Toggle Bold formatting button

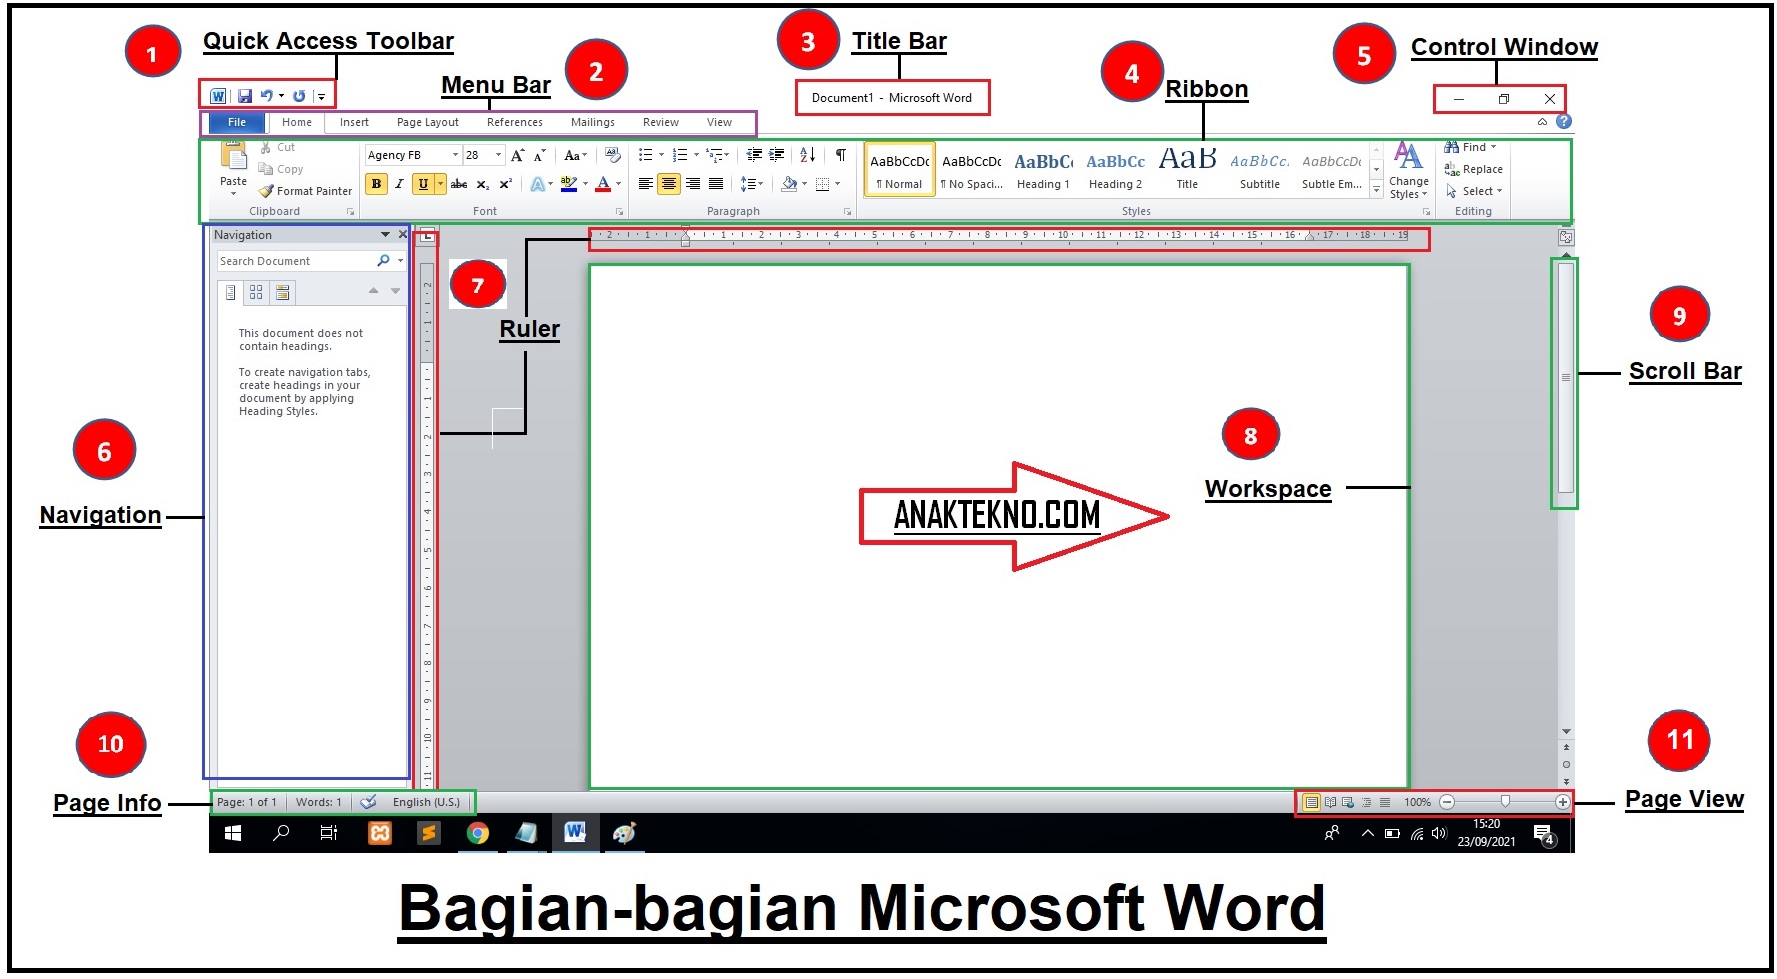click(376, 184)
